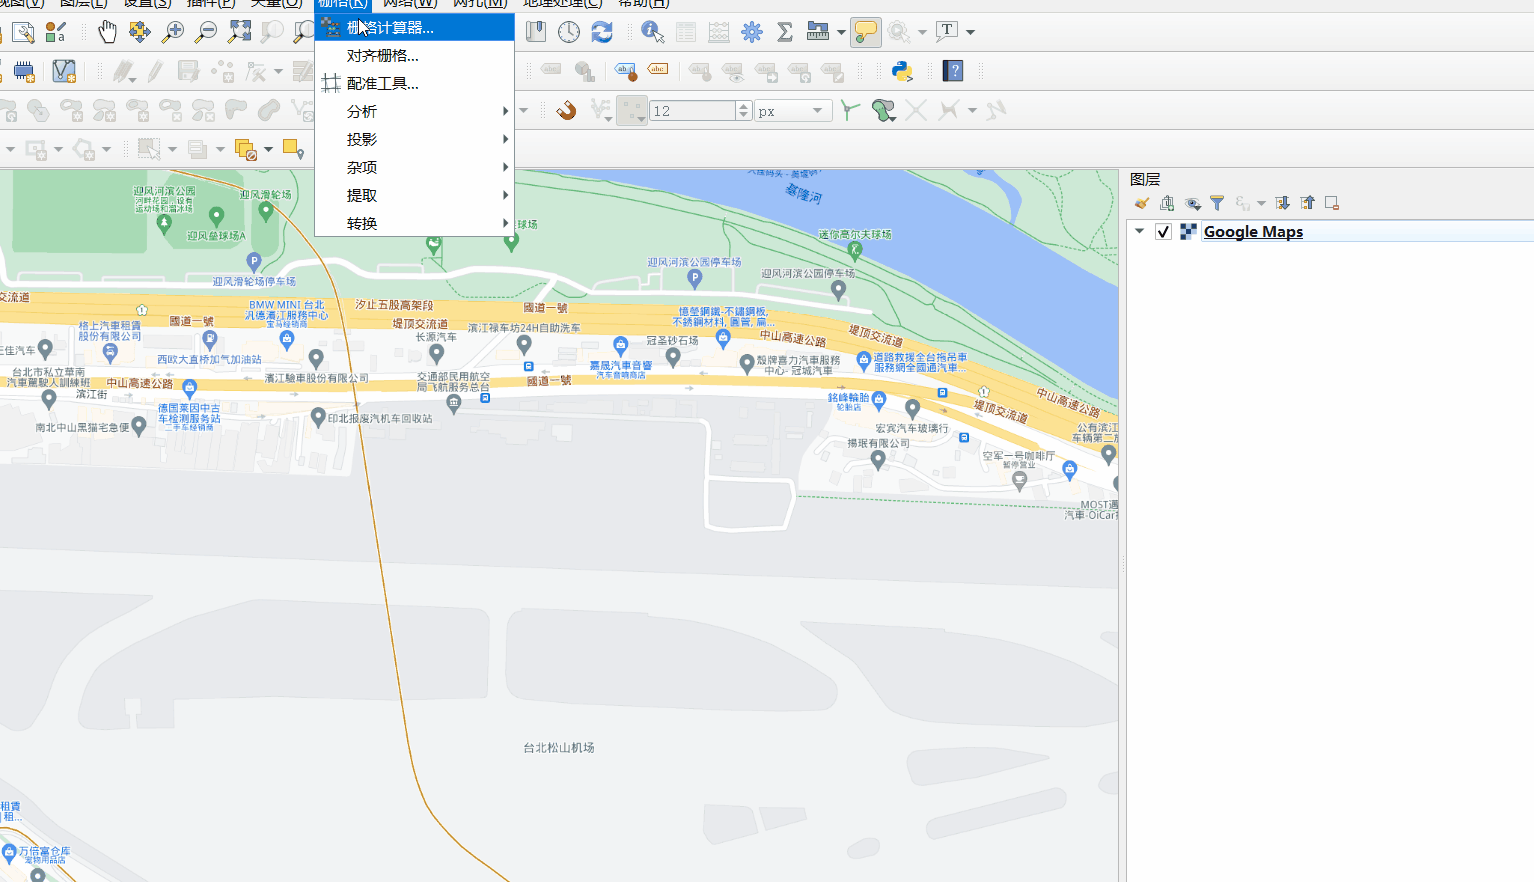The width and height of the screenshot is (1534, 882).
Task: Click snapping tolerance spinner arrows
Action: tap(743, 111)
